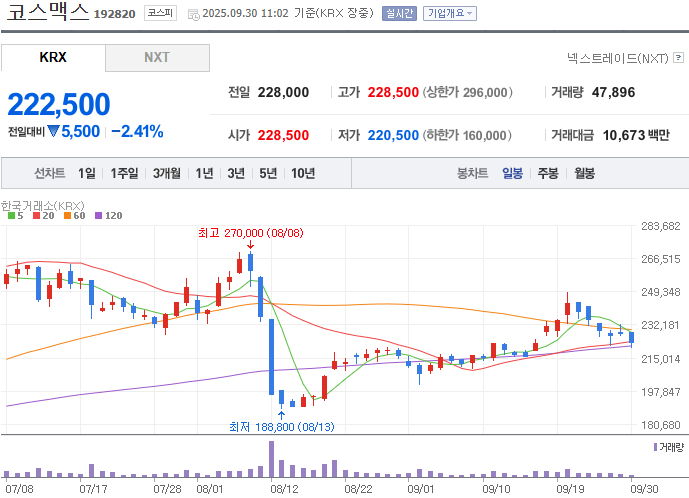This screenshot has width=689, height=498.
Task: Select the 3개월 line chart period
Action: point(167,173)
